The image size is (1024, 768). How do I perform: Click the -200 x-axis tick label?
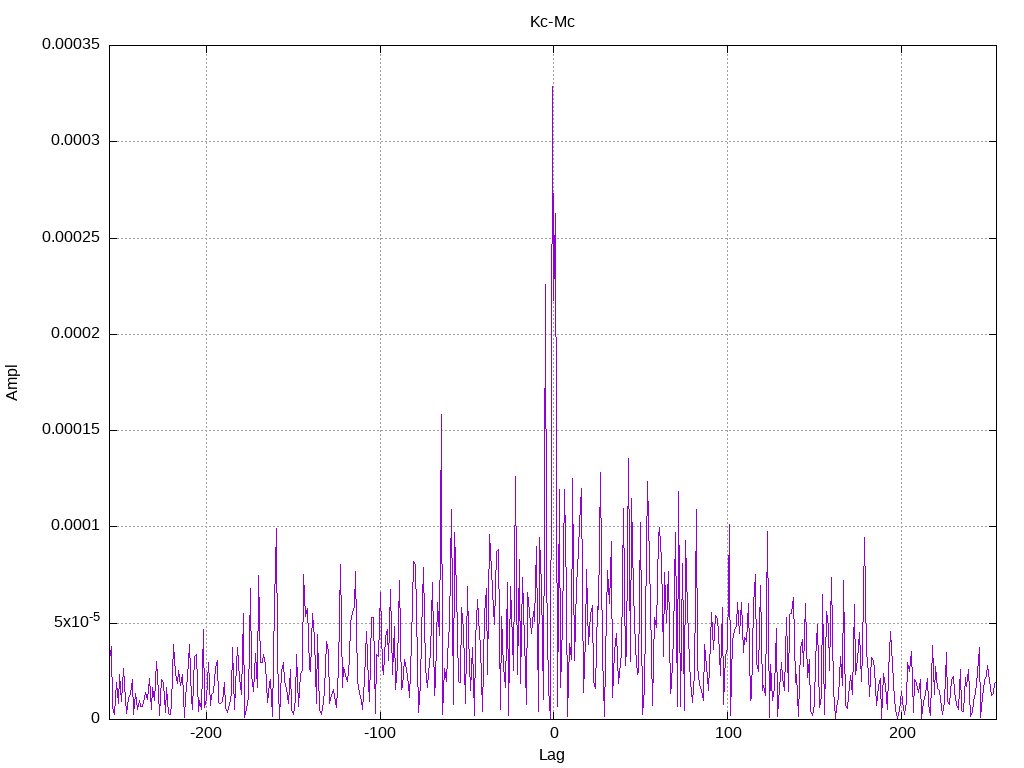[x=206, y=733]
